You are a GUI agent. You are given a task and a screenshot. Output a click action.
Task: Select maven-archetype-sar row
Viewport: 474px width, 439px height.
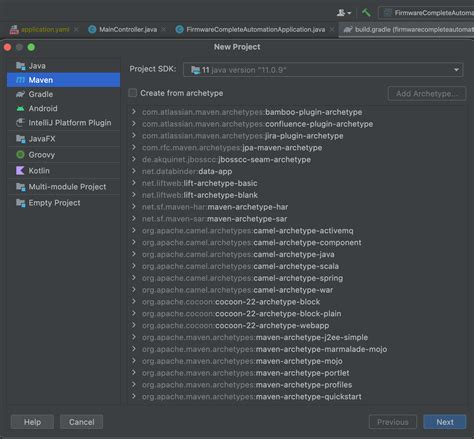297,219
